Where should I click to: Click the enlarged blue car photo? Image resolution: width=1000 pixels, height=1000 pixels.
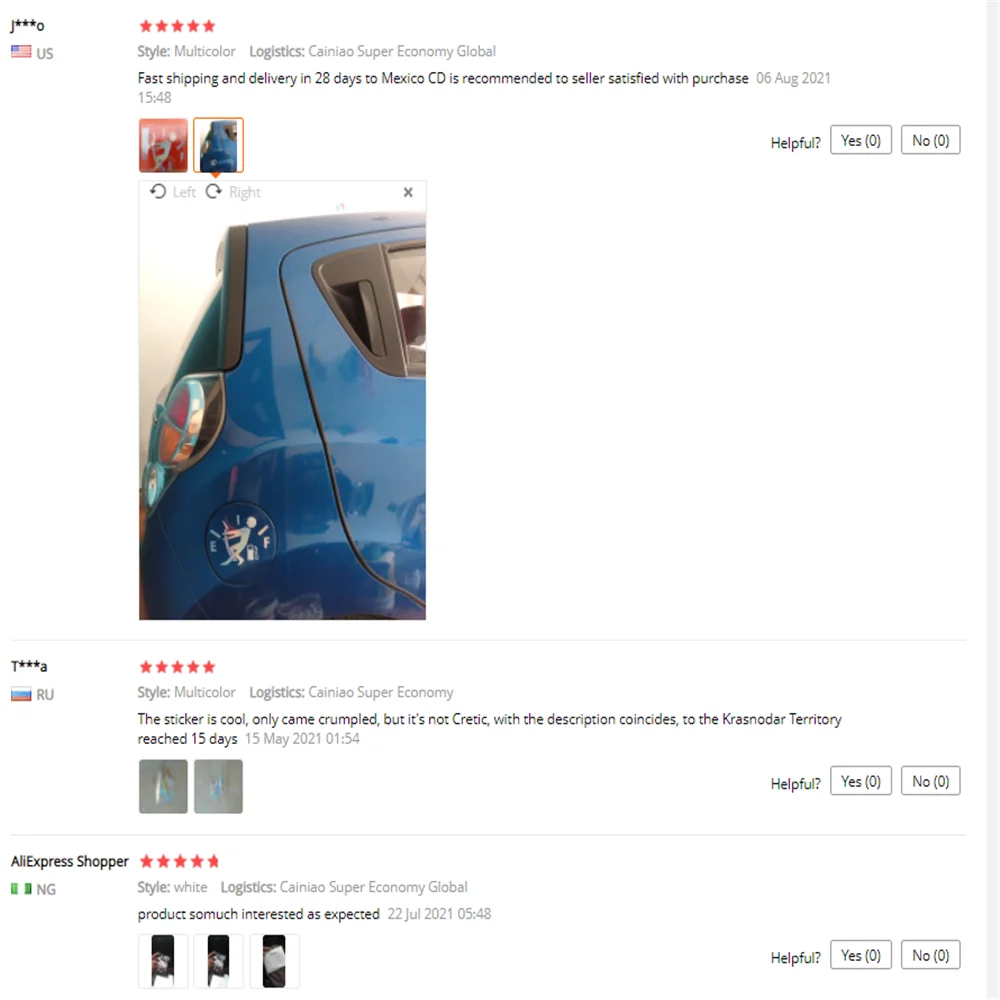tap(283, 413)
